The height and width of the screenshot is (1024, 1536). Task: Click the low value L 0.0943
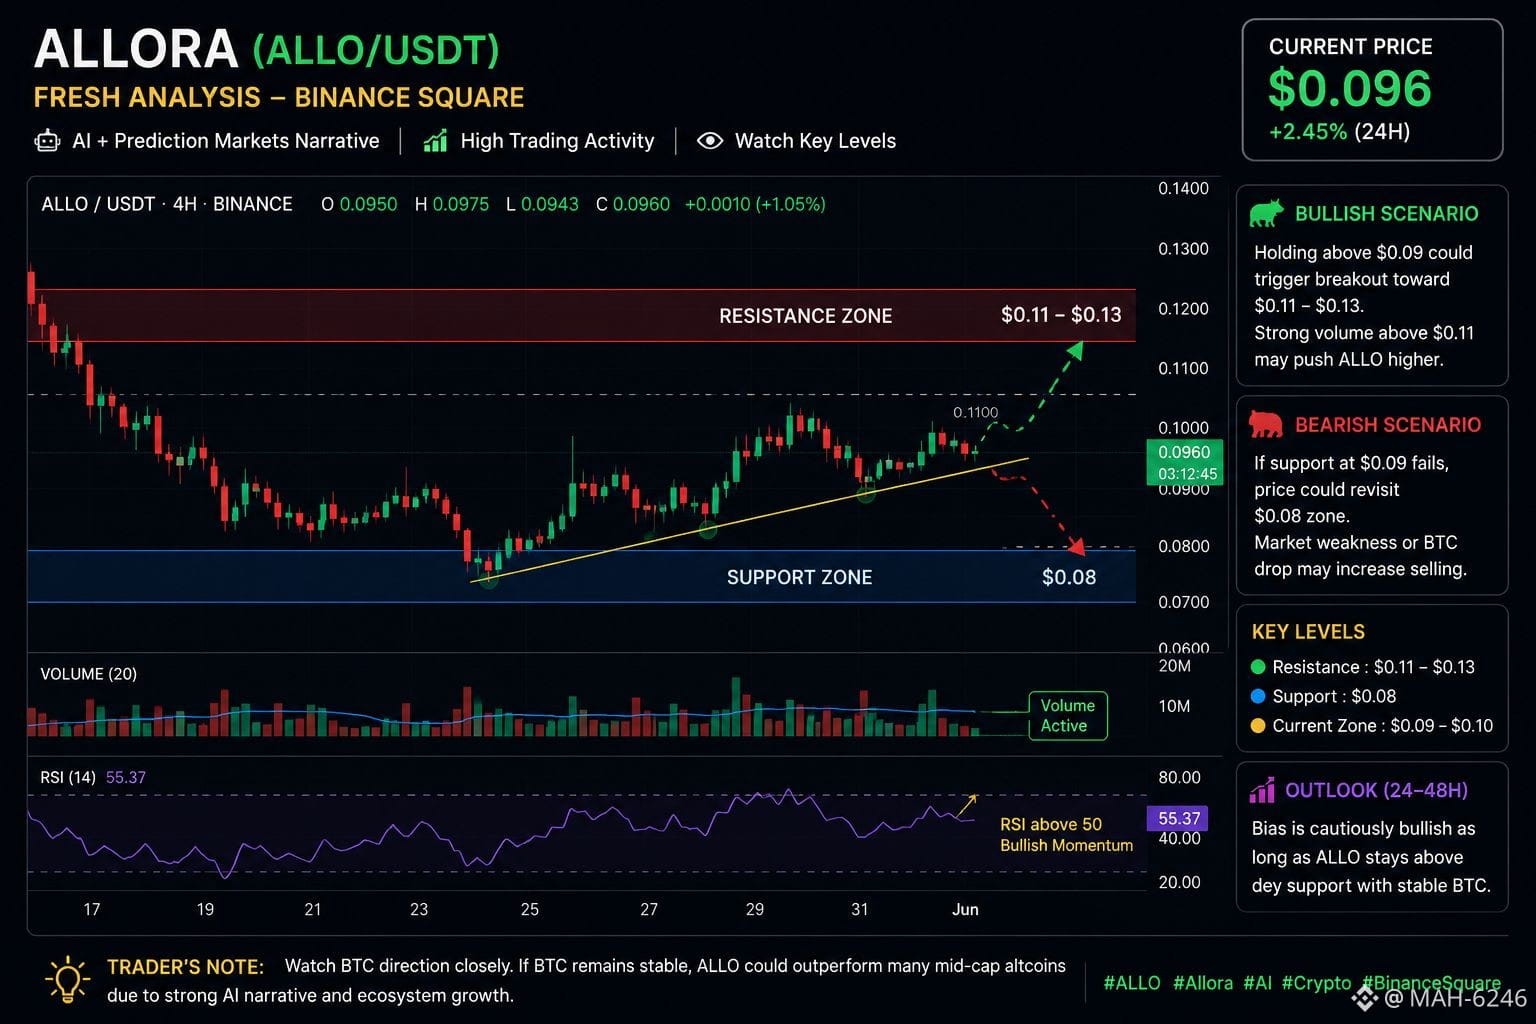[542, 204]
